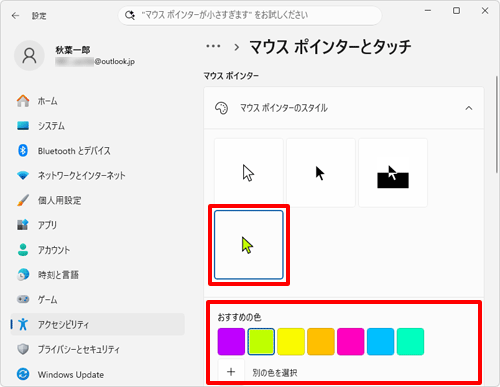500x387 pixels.
Task: Click the Bluetooth icon in the sidebar
Action: coord(23,151)
